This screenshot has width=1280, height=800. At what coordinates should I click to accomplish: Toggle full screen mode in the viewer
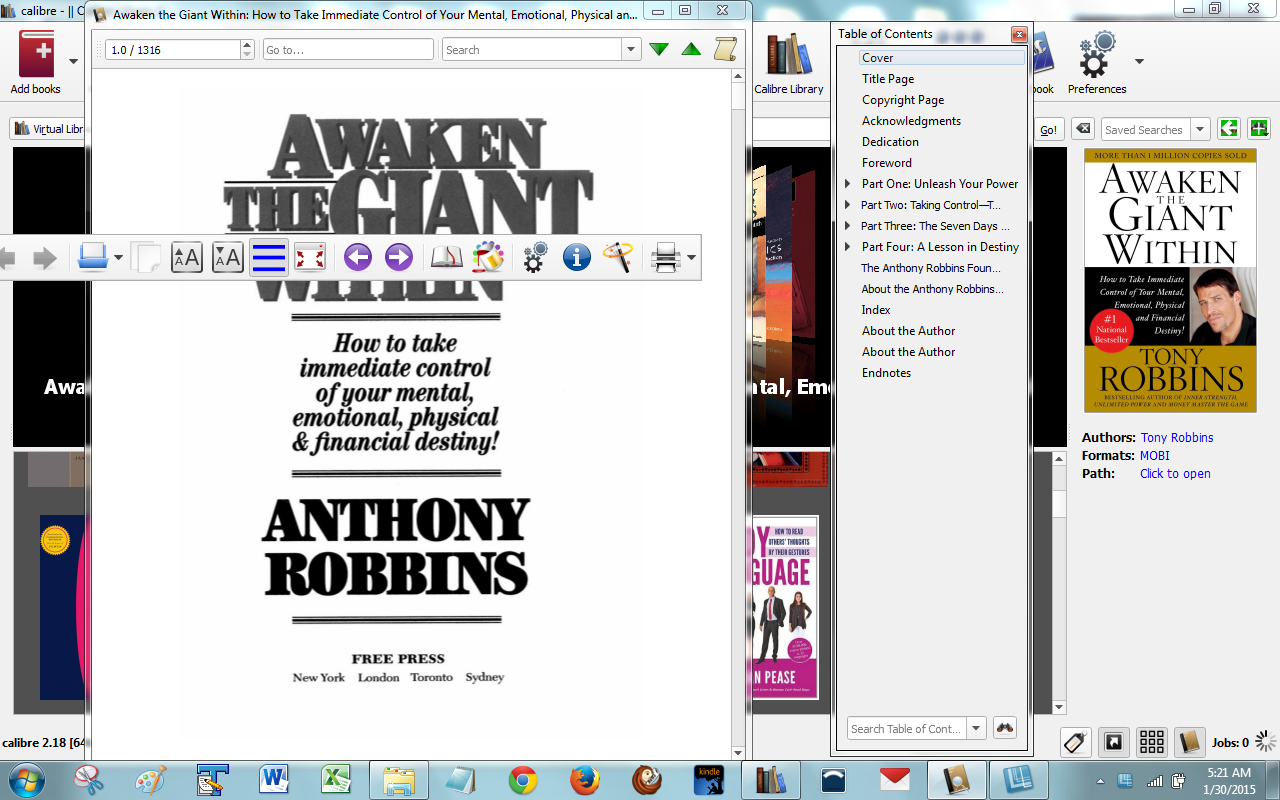tap(310, 258)
